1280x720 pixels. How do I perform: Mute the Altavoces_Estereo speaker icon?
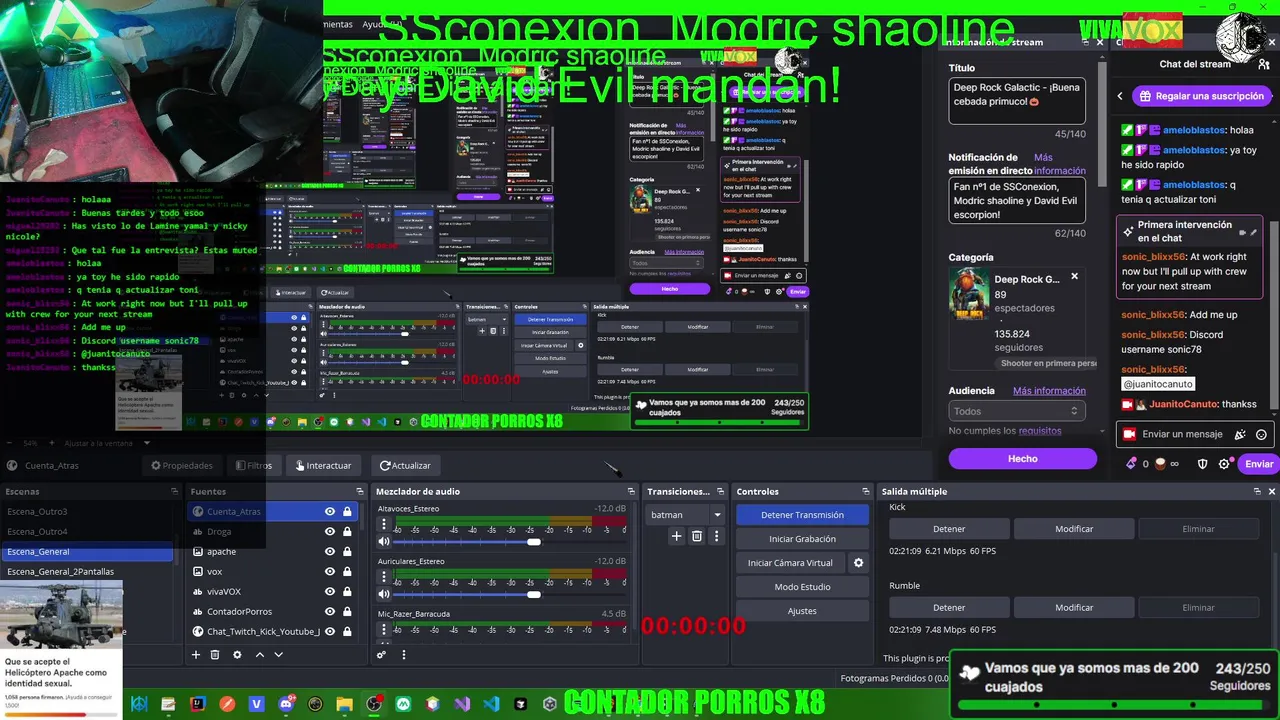[383, 541]
